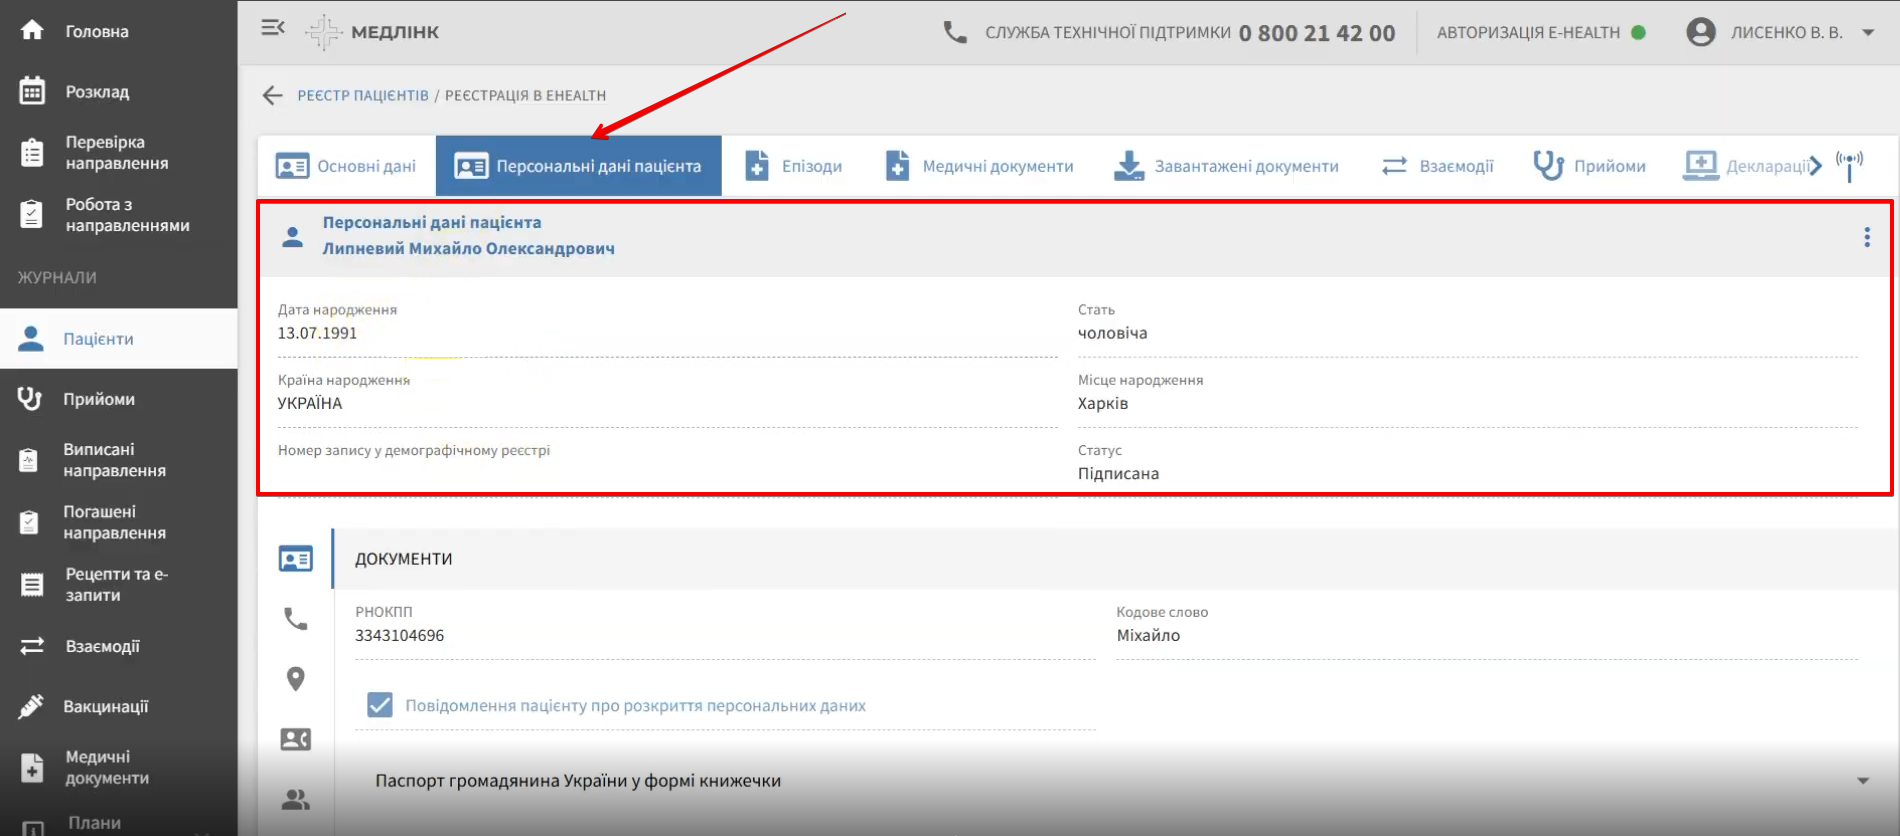Image resolution: width=1900 pixels, height=836 pixels.
Task: Toggle Повідомлення пацієнту про розкриття персональних даних checkbox
Action: tap(380, 705)
